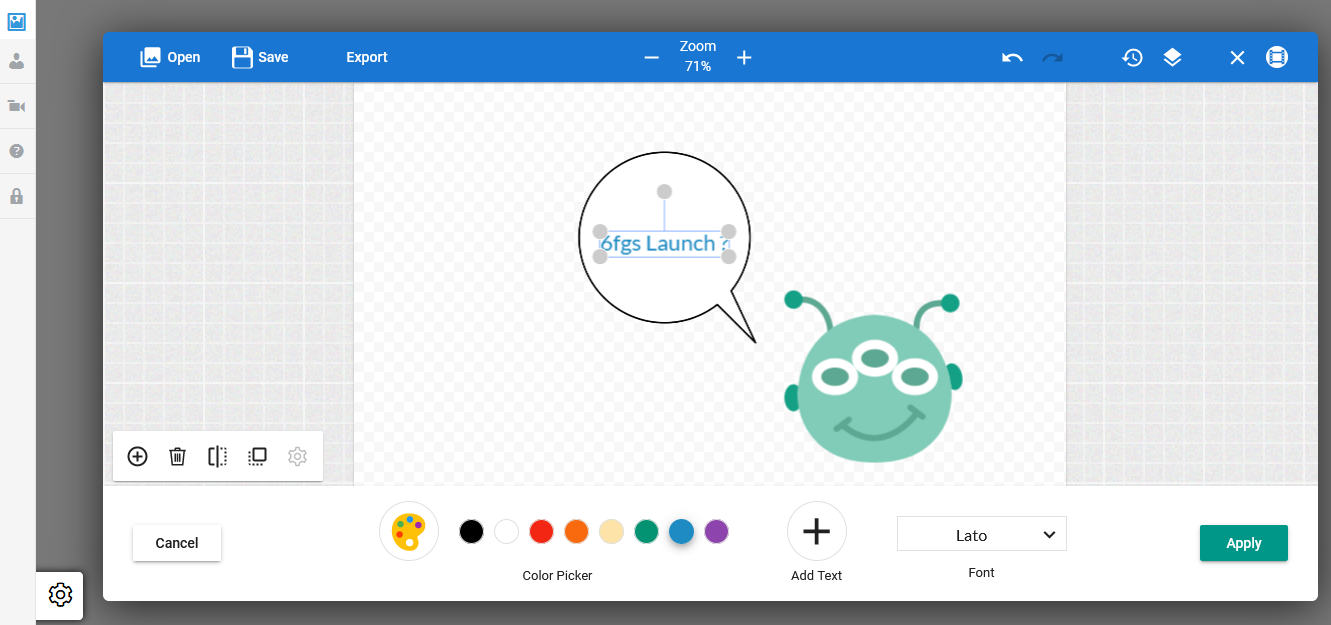Click the redo arrow icon
This screenshot has height=625, width=1331.
click(1052, 58)
